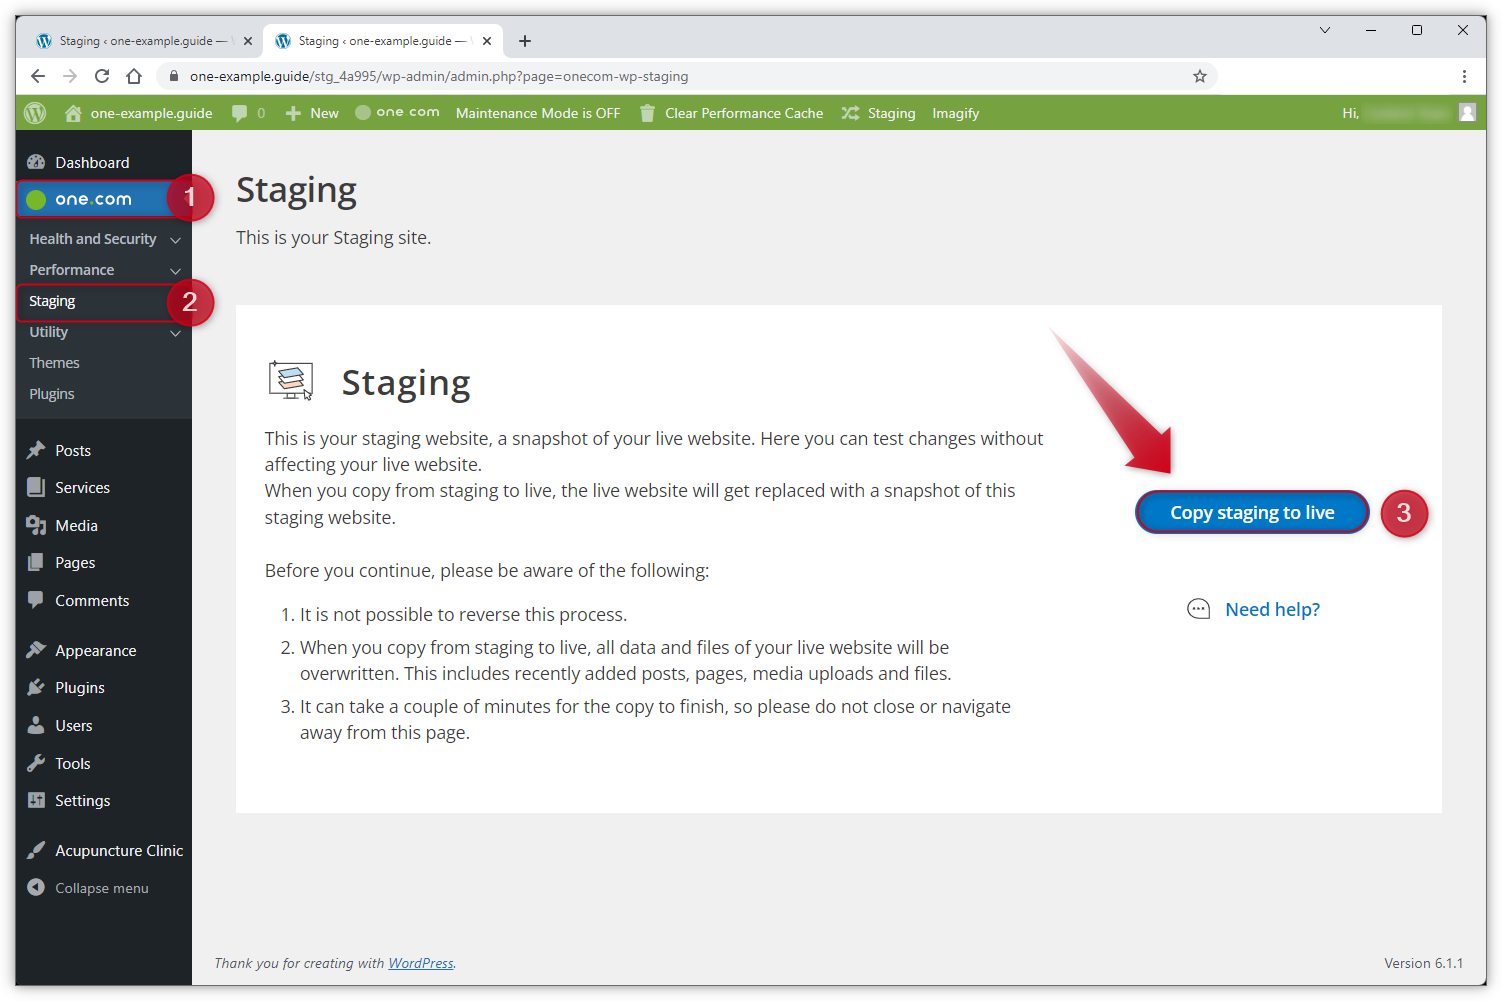Click the Need help speech bubble icon
The height and width of the screenshot is (1001, 1502).
(1198, 608)
